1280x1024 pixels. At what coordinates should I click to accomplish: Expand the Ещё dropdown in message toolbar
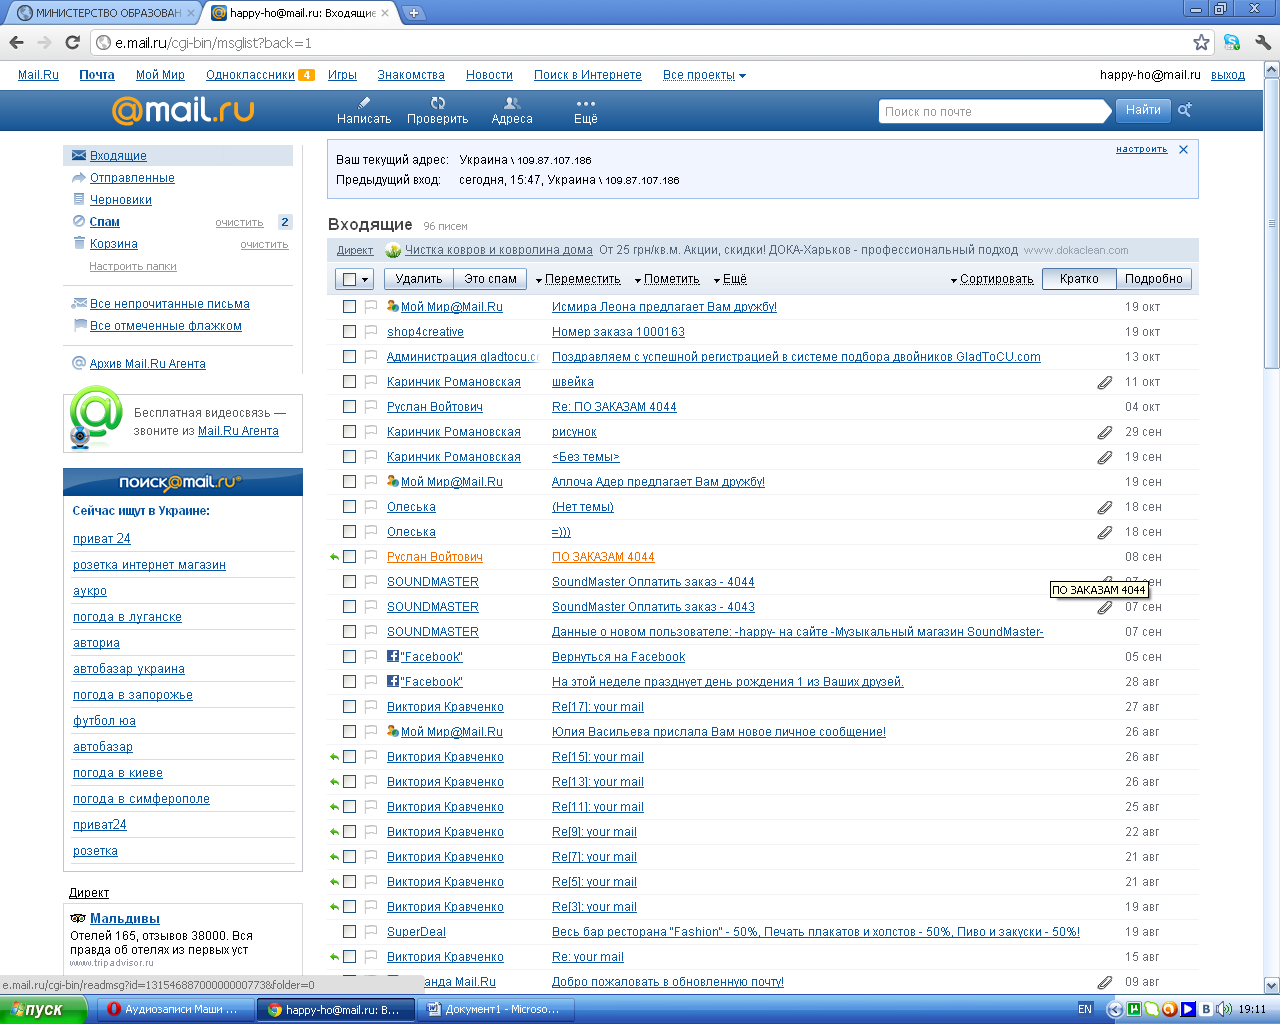pos(730,279)
